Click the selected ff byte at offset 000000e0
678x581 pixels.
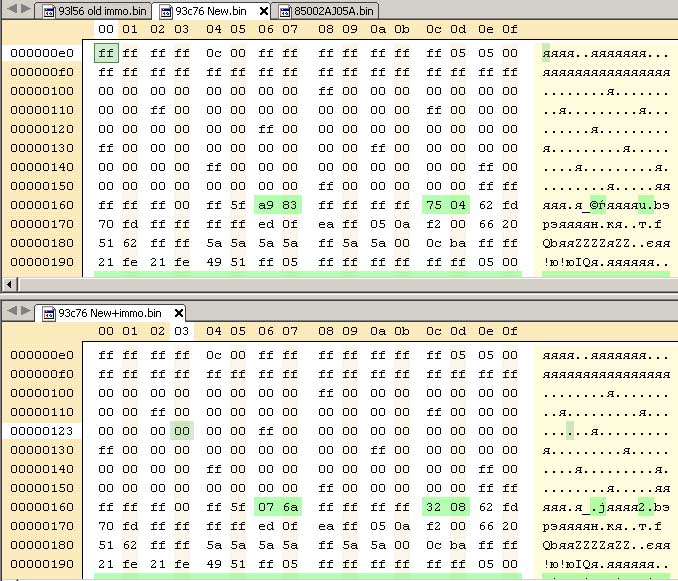point(105,53)
